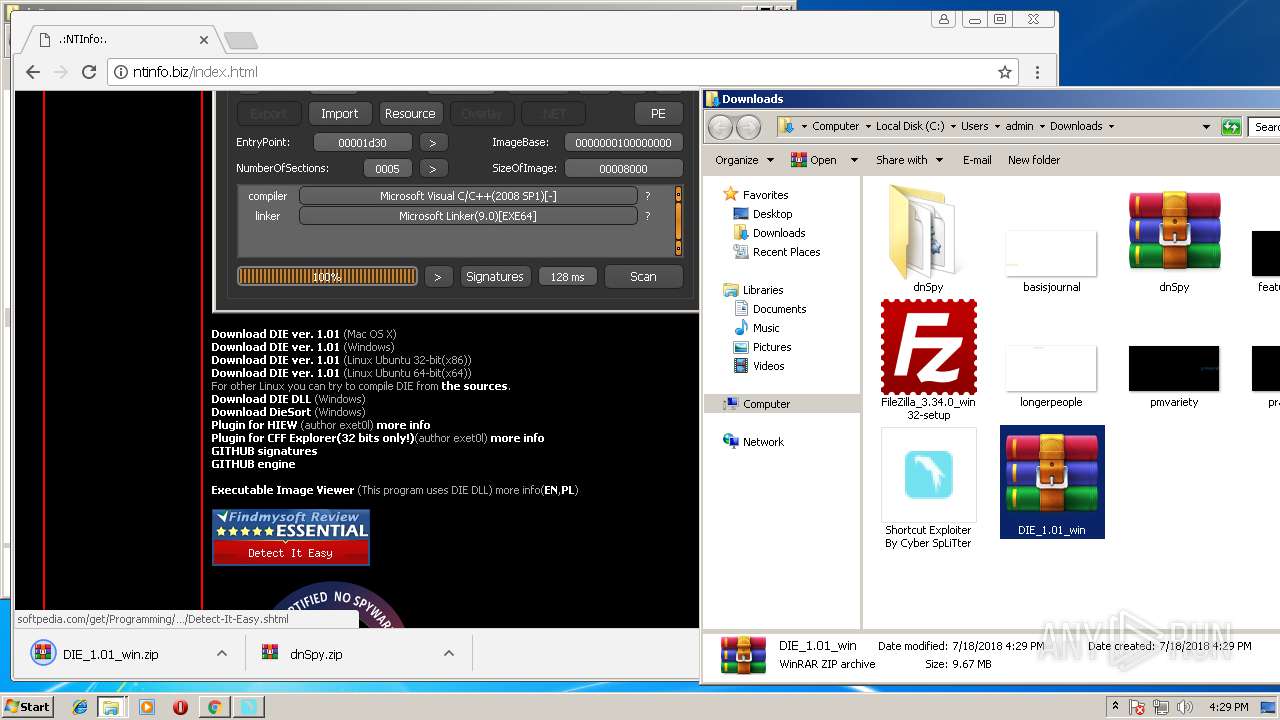Open the Windows Start menu
The image size is (1280, 720).
click(27, 706)
